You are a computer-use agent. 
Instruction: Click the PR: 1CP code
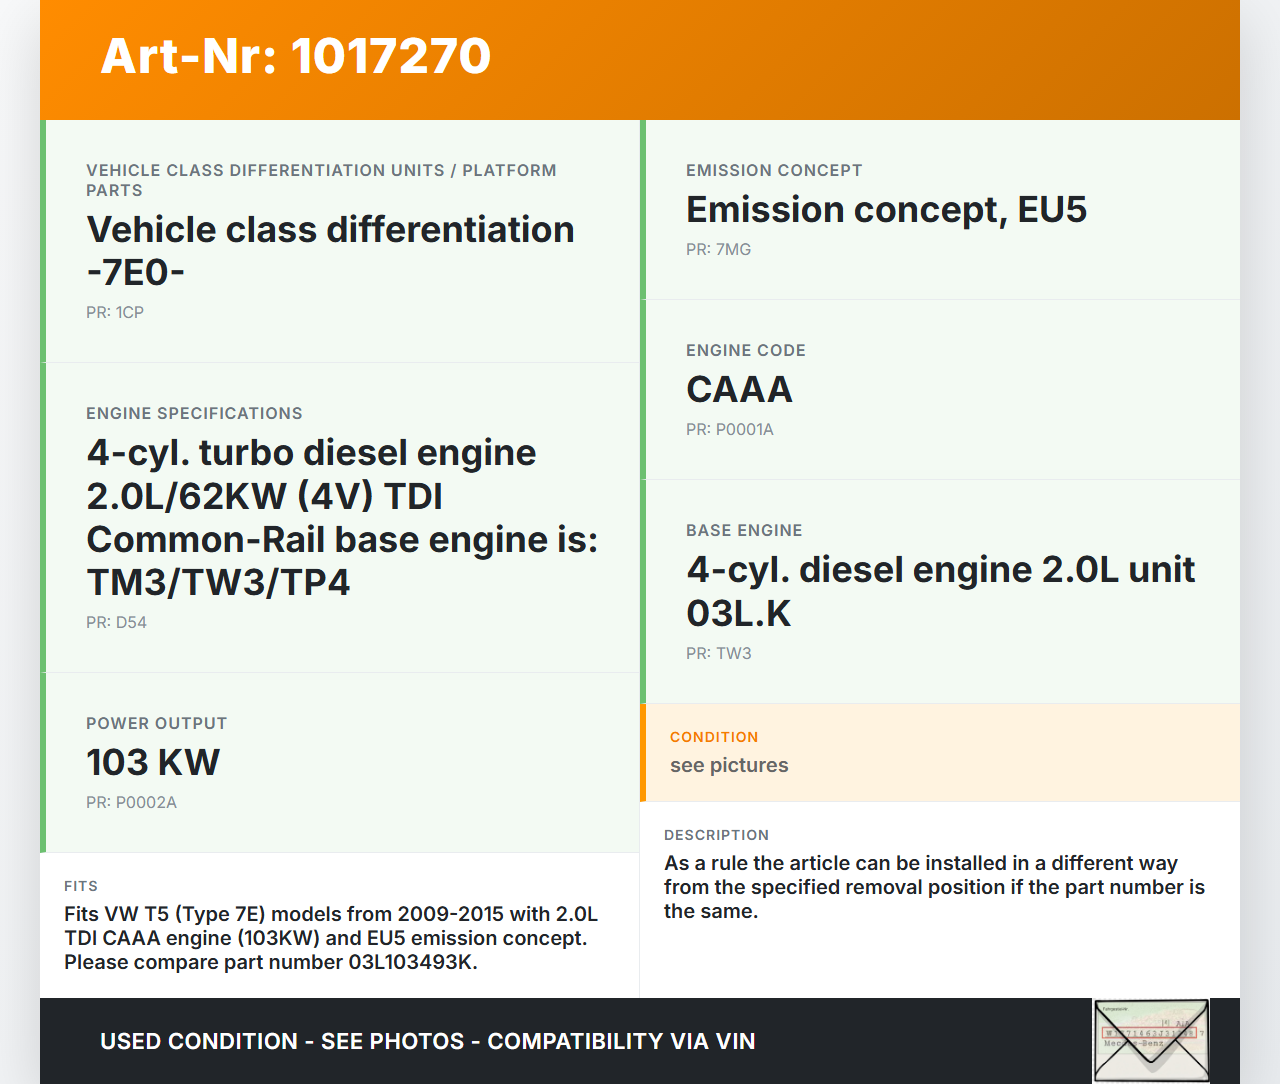tap(115, 313)
